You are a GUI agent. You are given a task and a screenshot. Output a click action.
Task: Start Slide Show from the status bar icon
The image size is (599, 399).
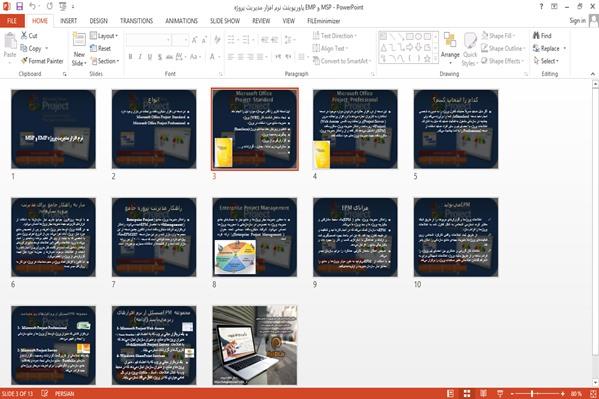pos(500,394)
